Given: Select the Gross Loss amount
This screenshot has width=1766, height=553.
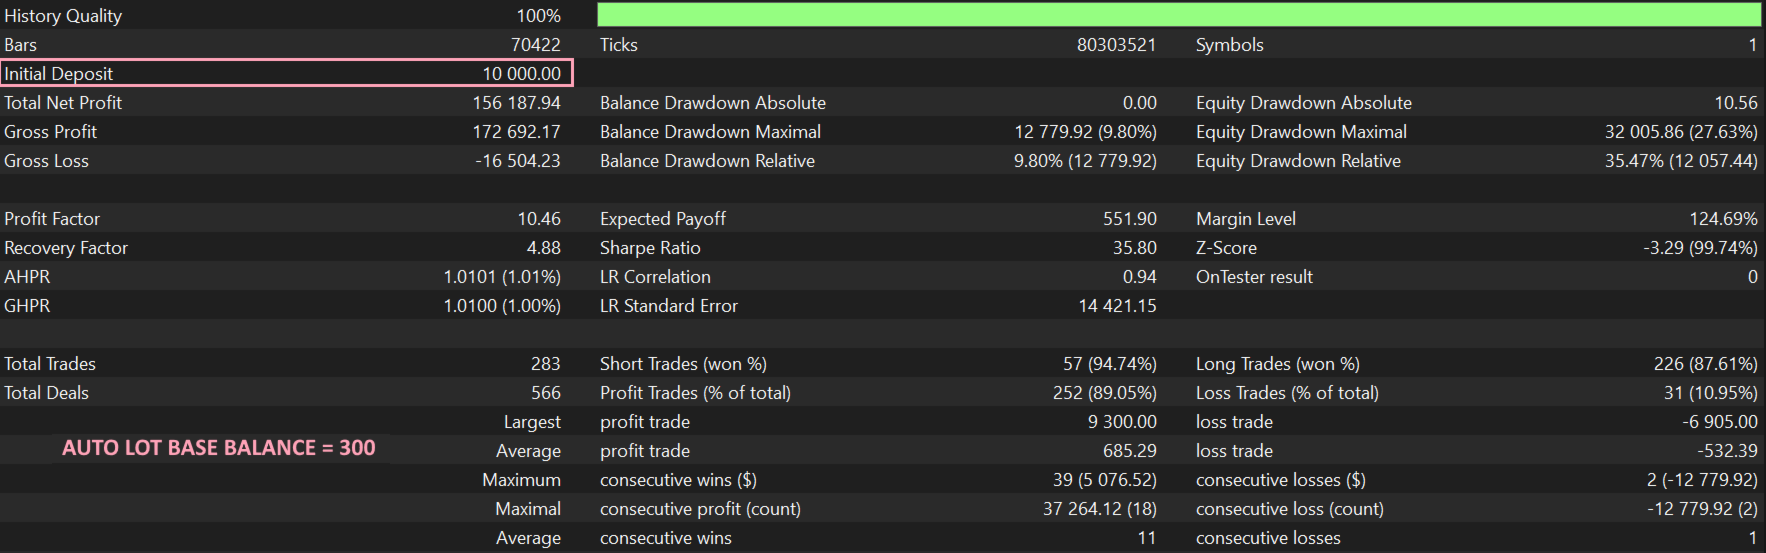Looking at the screenshot, I should [x=517, y=161].
